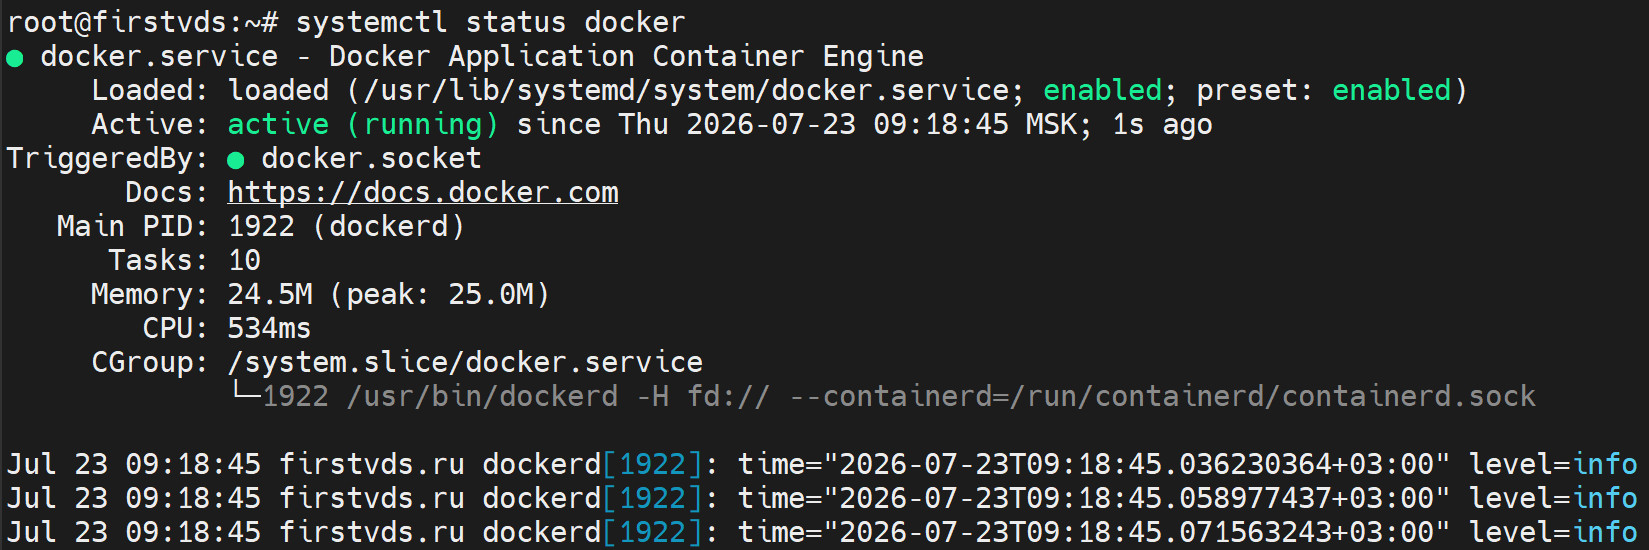Click the tree branch symbol before 1922
The width and height of the screenshot is (1649, 550).
point(245,393)
